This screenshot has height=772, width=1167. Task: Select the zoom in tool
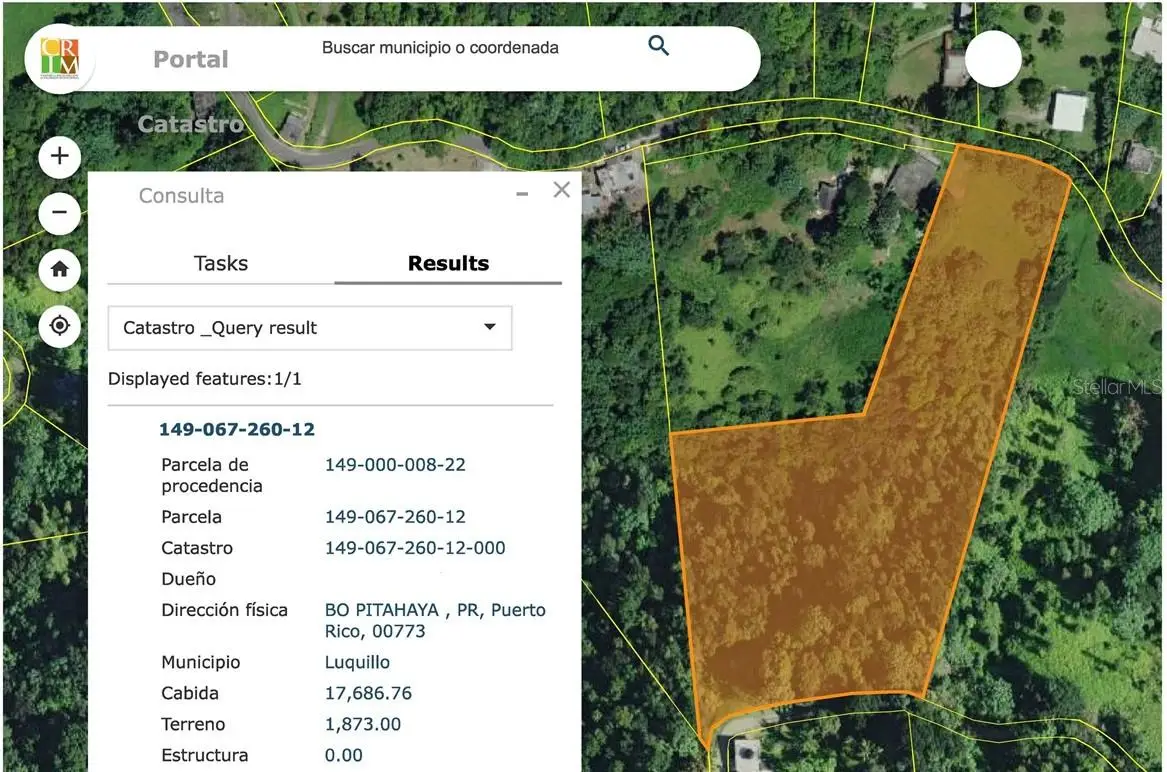point(58,157)
